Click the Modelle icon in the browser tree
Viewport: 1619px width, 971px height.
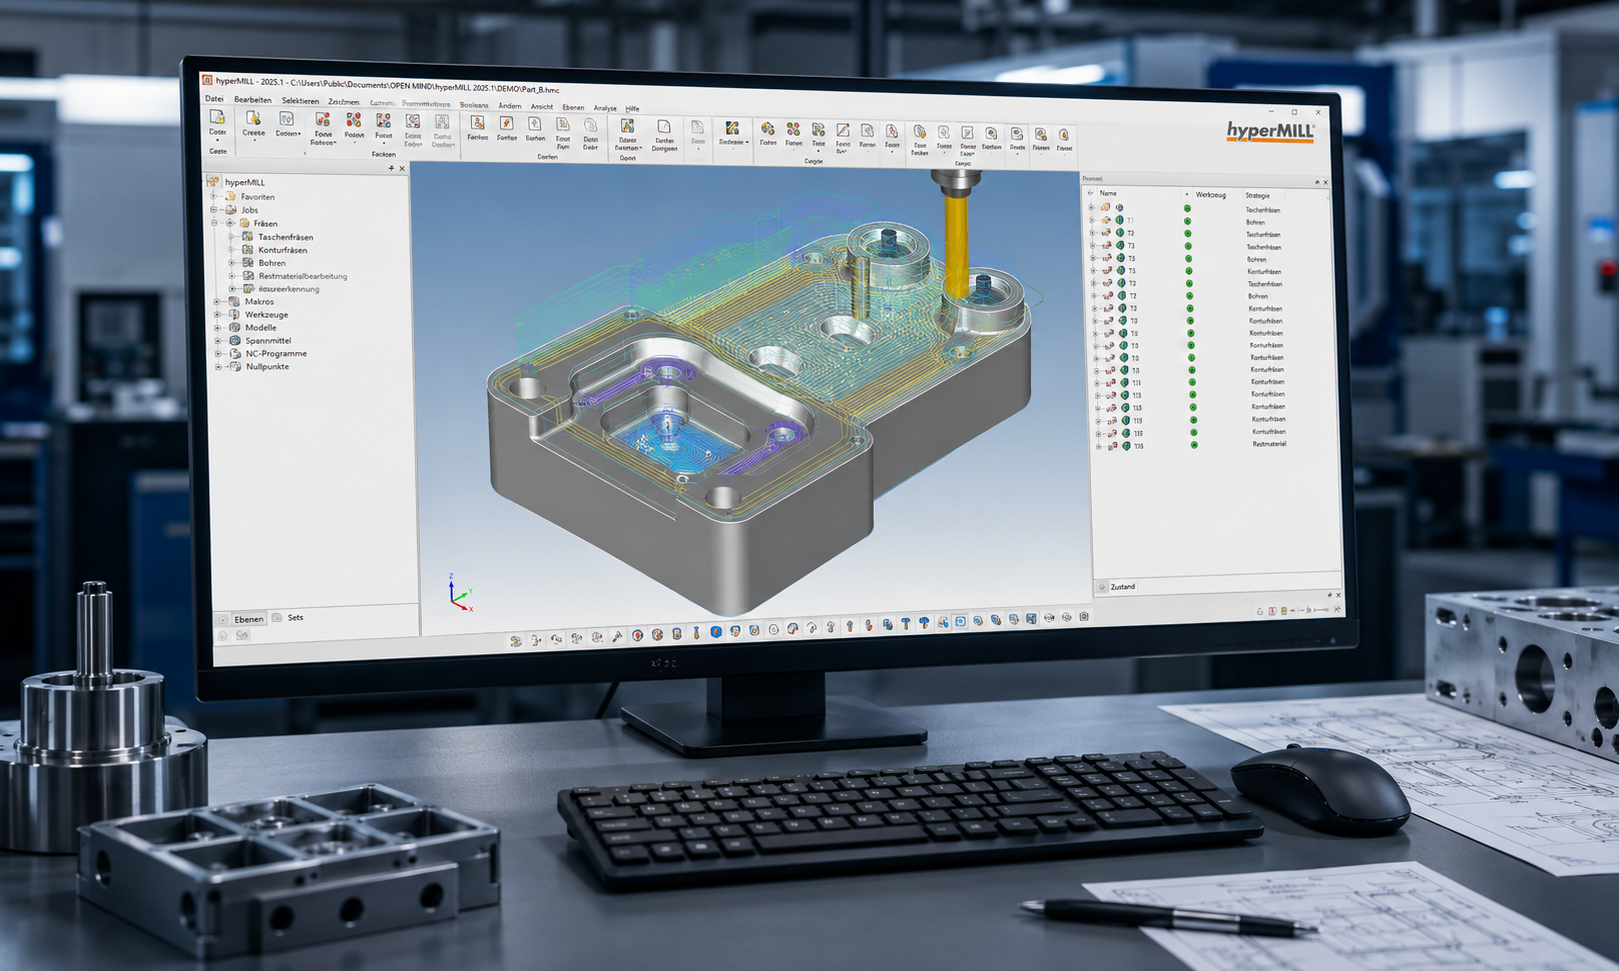click(235, 327)
